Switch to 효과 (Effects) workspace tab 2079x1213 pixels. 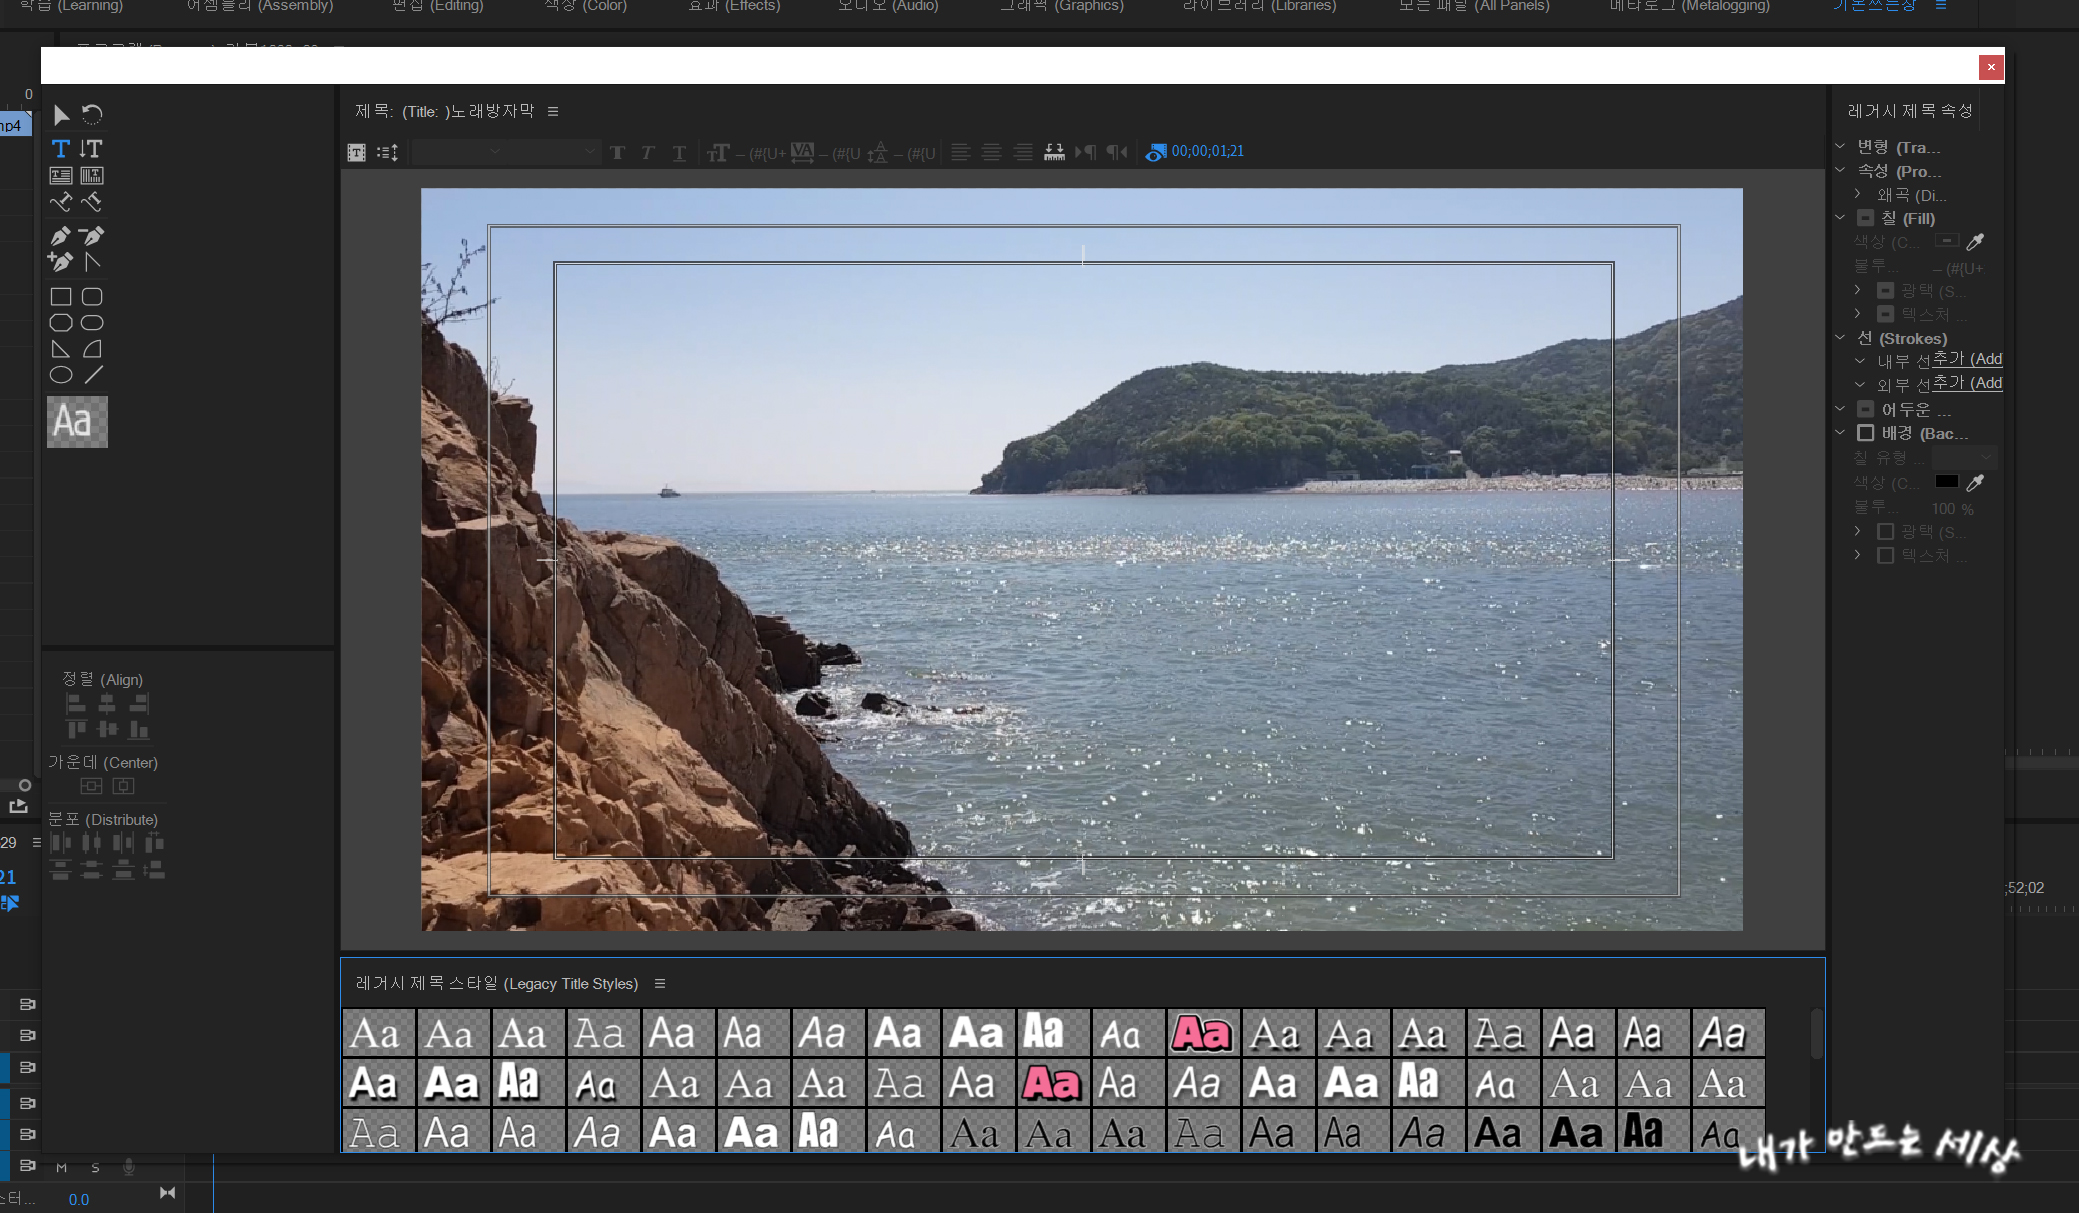point(733,6)
